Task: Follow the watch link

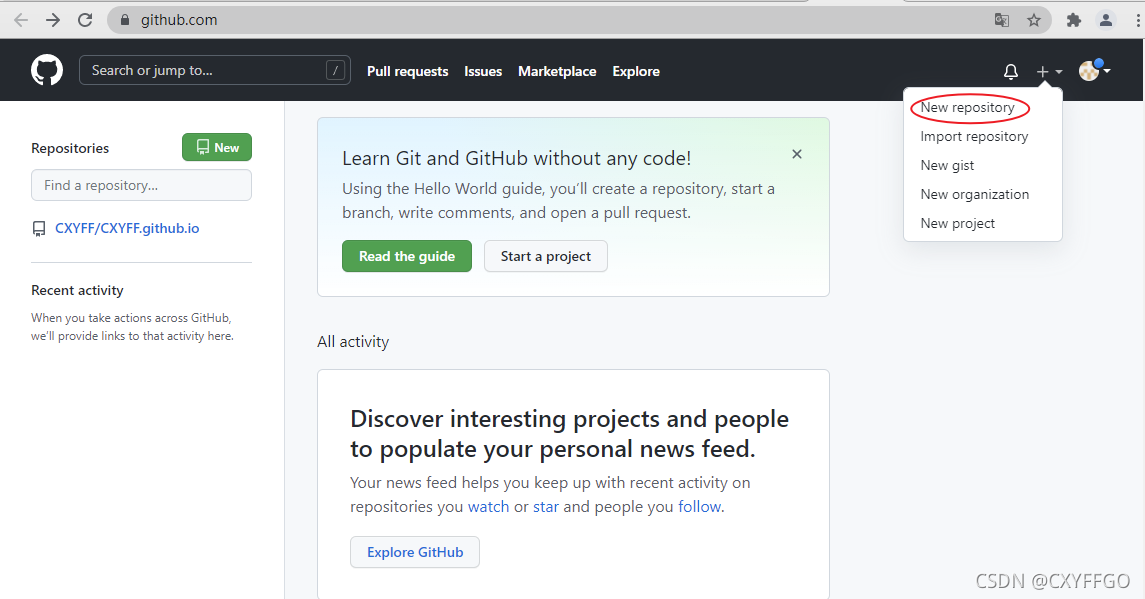Action: click(489, 507)
